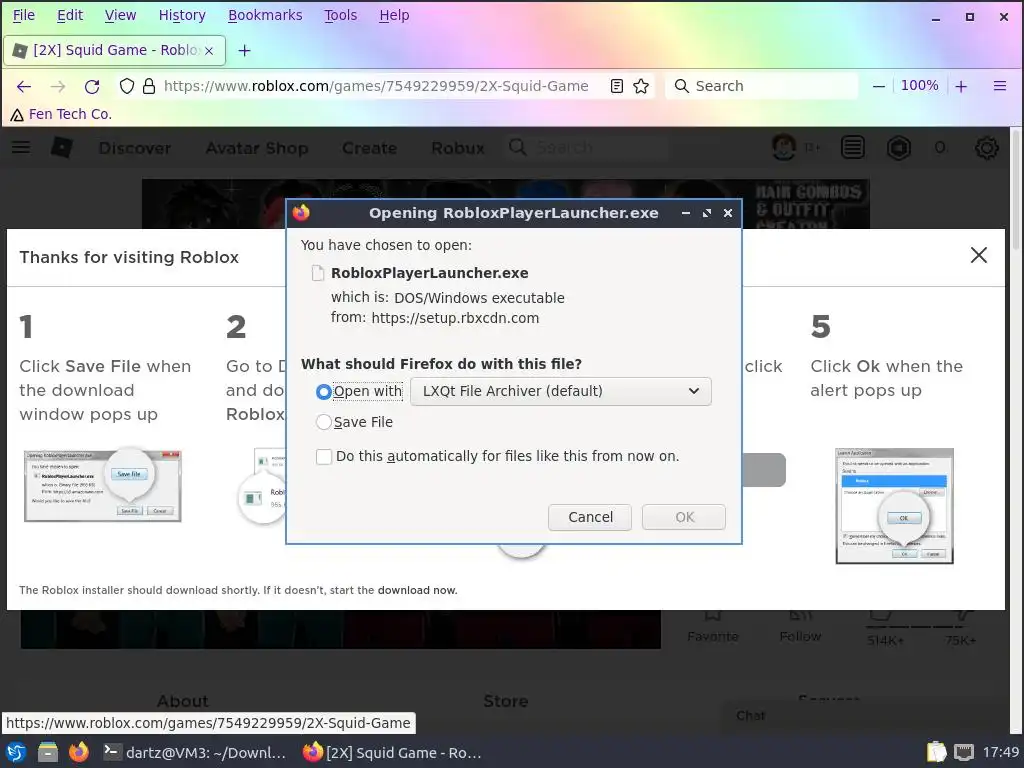1024x768 pixels.
Task: Open the File menu
Action: point(24,15)
